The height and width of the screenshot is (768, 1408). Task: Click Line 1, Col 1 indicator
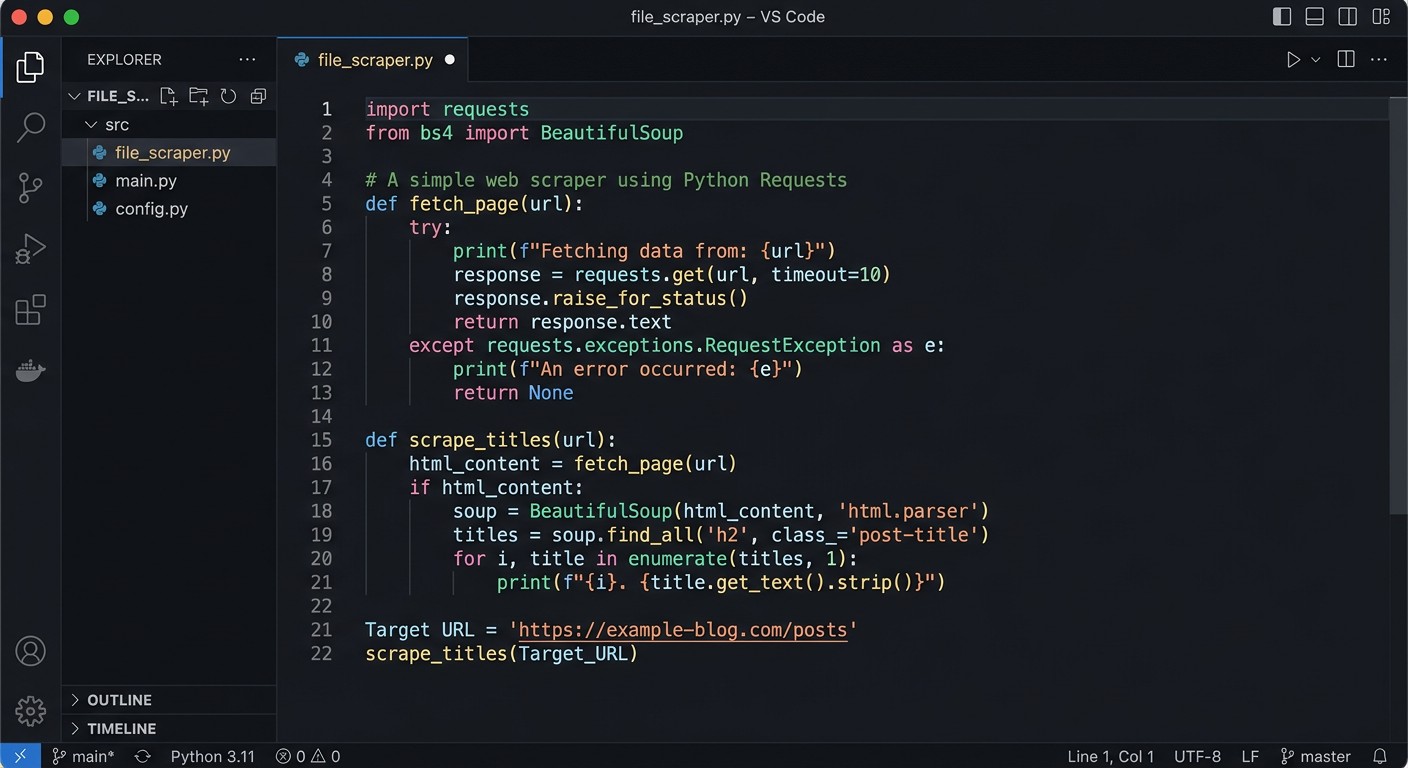tap(1110, 756)
